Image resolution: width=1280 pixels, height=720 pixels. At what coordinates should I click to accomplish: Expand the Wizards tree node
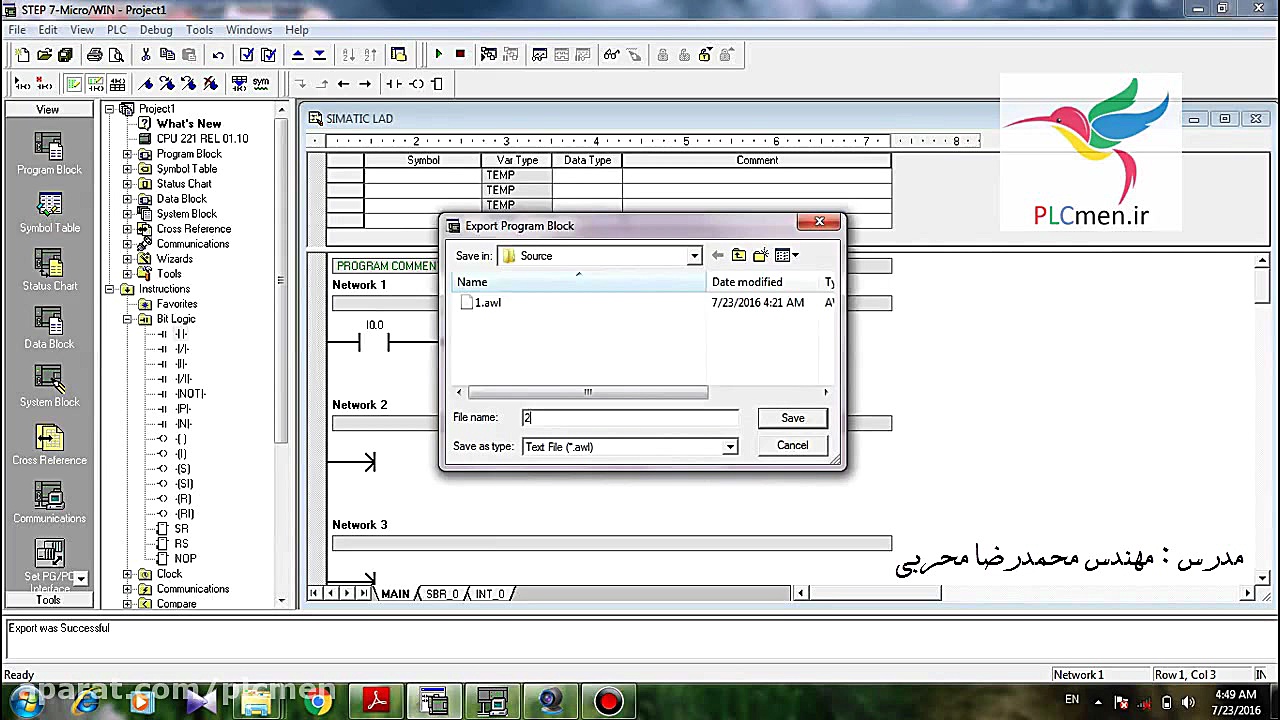pos(127,259)
